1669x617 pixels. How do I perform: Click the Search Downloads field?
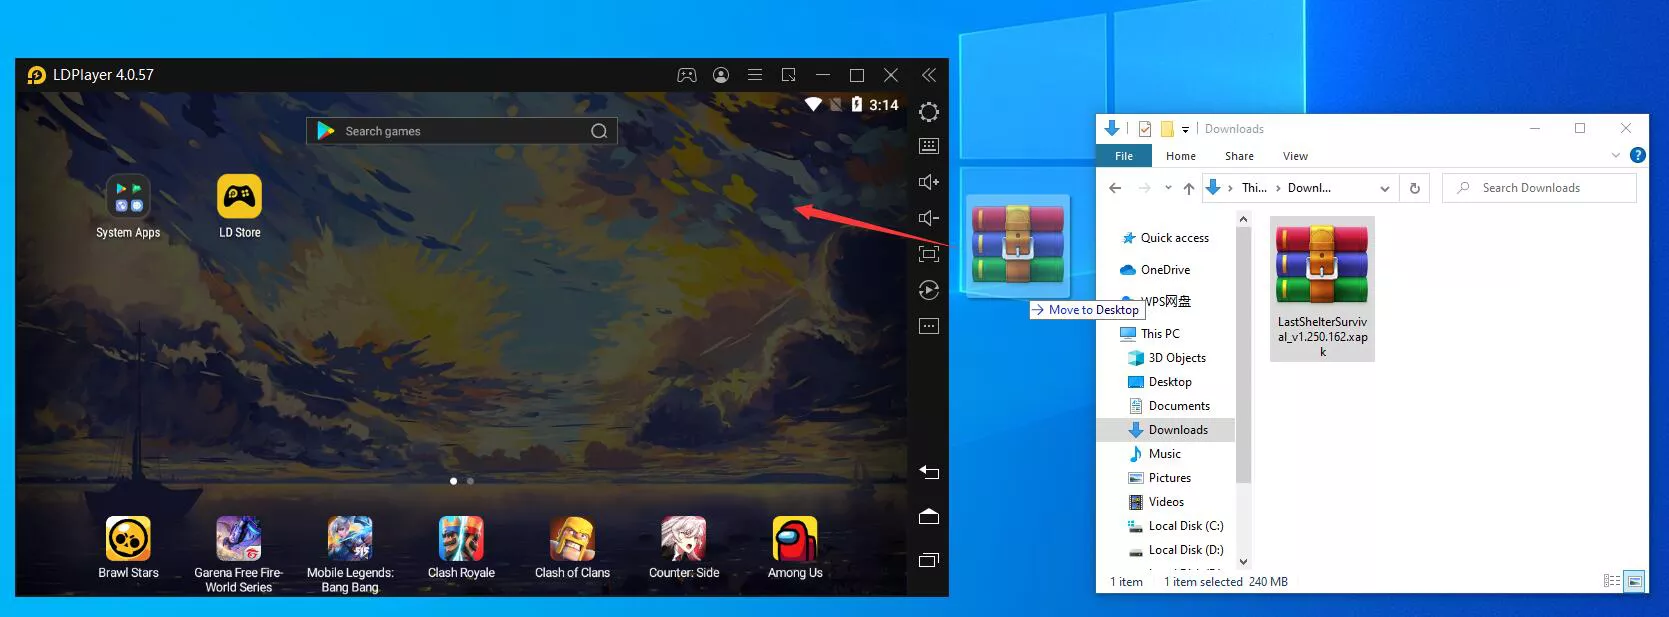[1540, 188]
